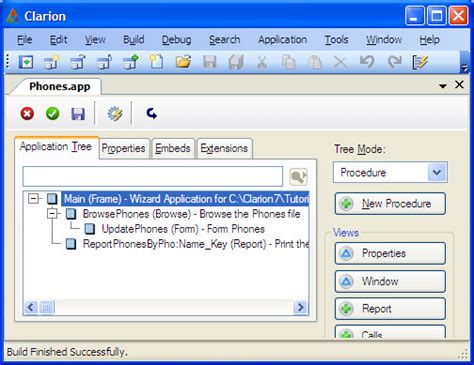Image resolution: width=474 pixels, height=365 pixels.
Task: Open the Help menu
Action: coord(429,40)
